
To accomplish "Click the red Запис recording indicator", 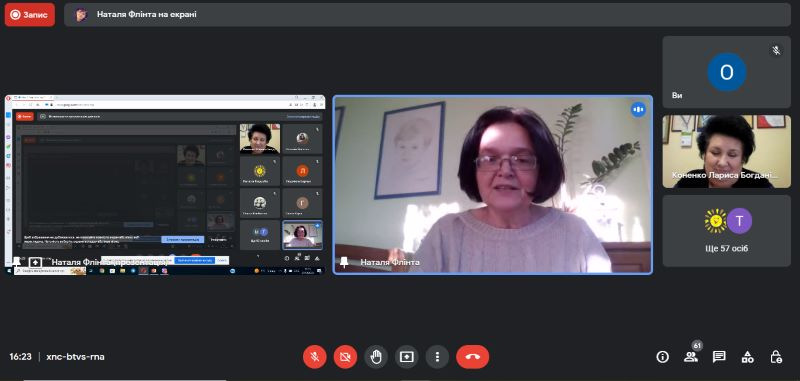I will coord(30,15).
